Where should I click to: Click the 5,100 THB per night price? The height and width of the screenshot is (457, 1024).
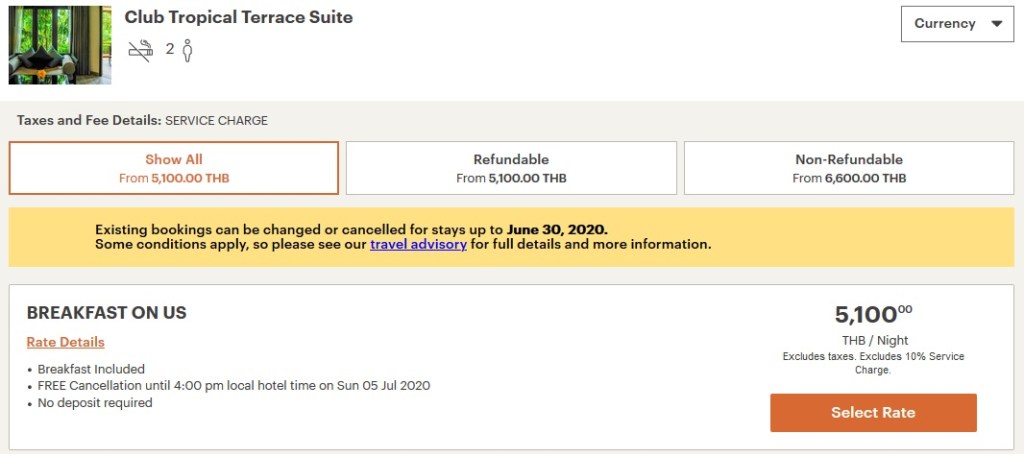[874, 315]
